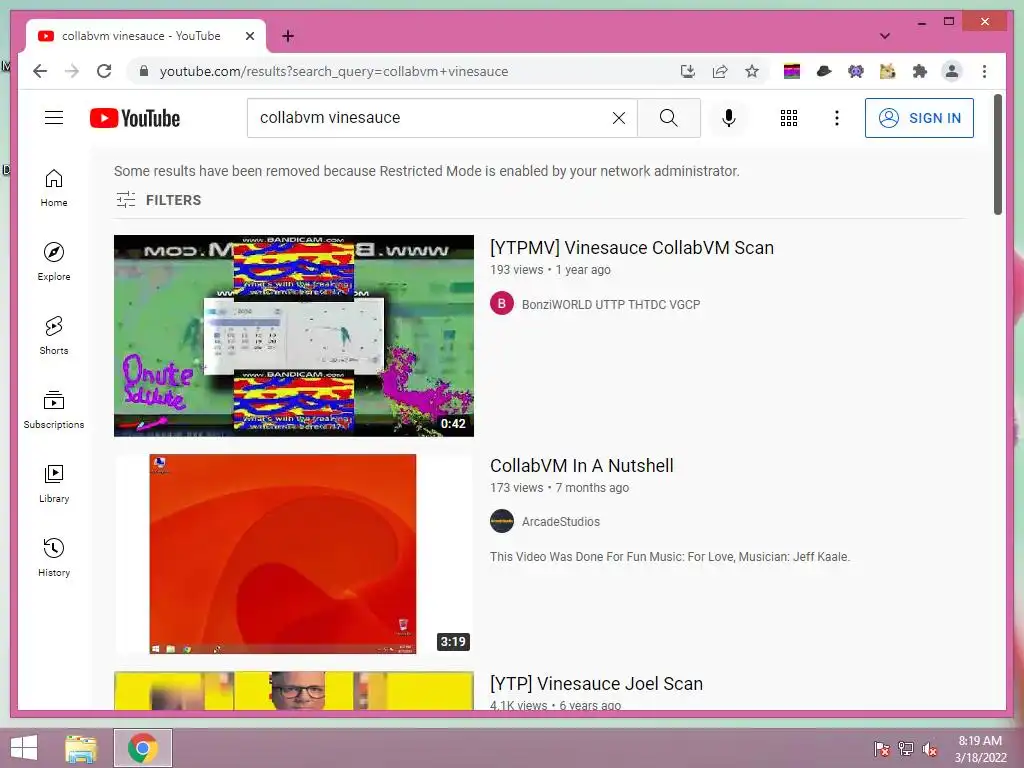
Task: Click the Chrome taskbar icon
Action: (143, 748)
